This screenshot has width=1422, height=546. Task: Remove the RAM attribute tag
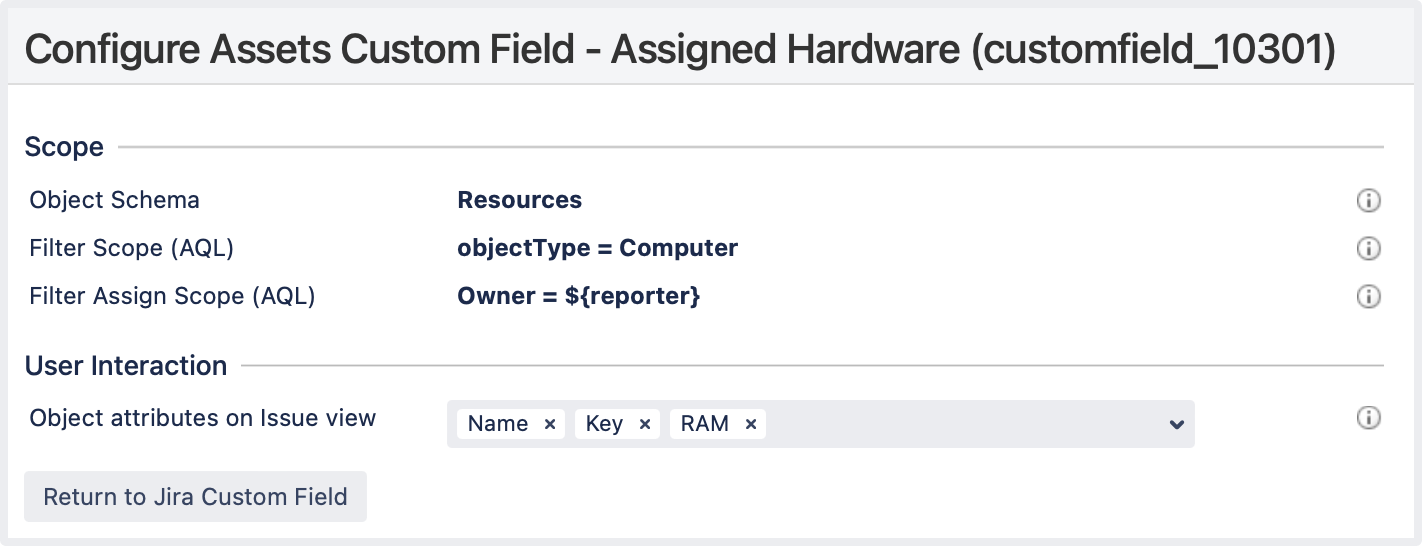pyautogui.click(x=750, y=424)
